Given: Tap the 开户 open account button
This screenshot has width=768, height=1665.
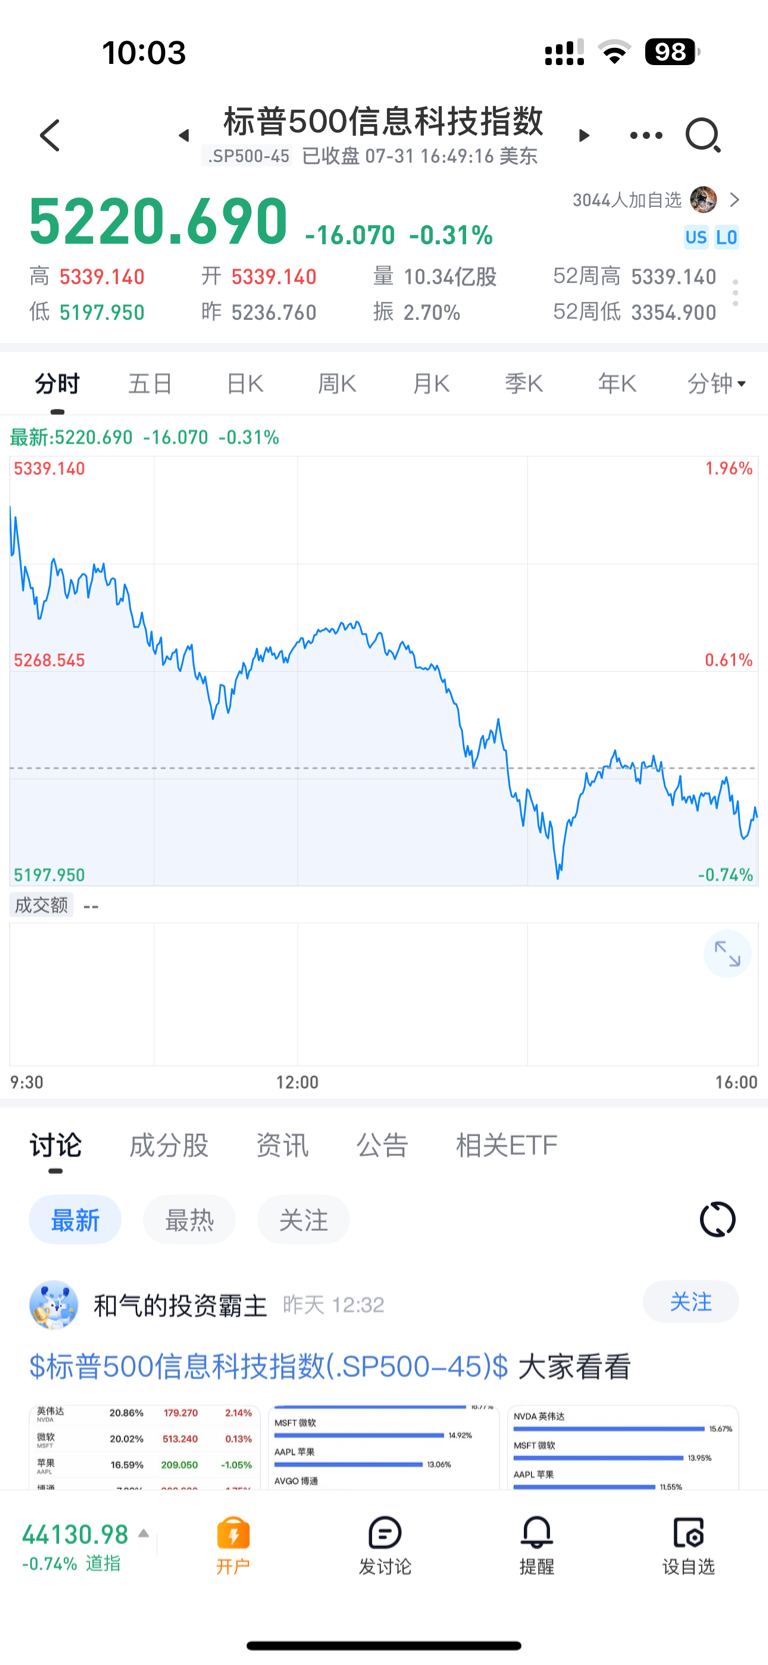Looking at the screenshot, I should tap(233, 1545).
